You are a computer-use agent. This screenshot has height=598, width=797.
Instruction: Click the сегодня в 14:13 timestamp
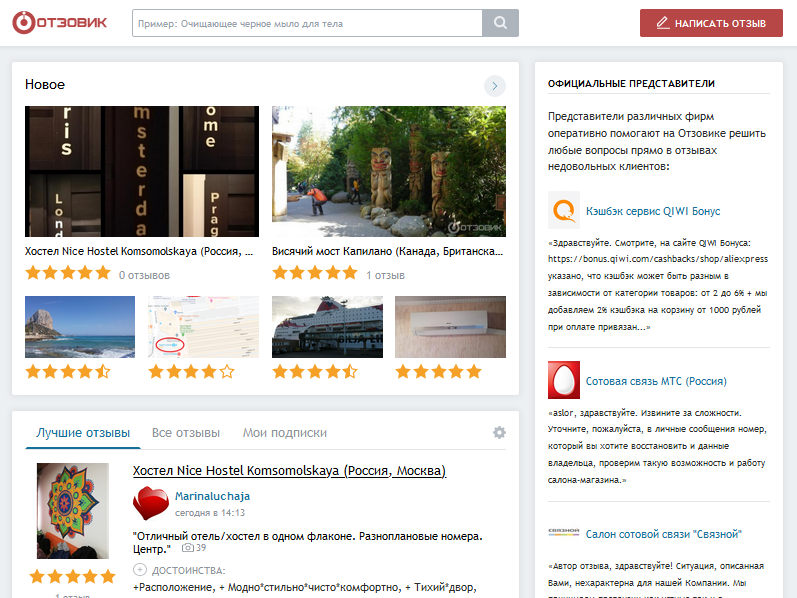210,513
